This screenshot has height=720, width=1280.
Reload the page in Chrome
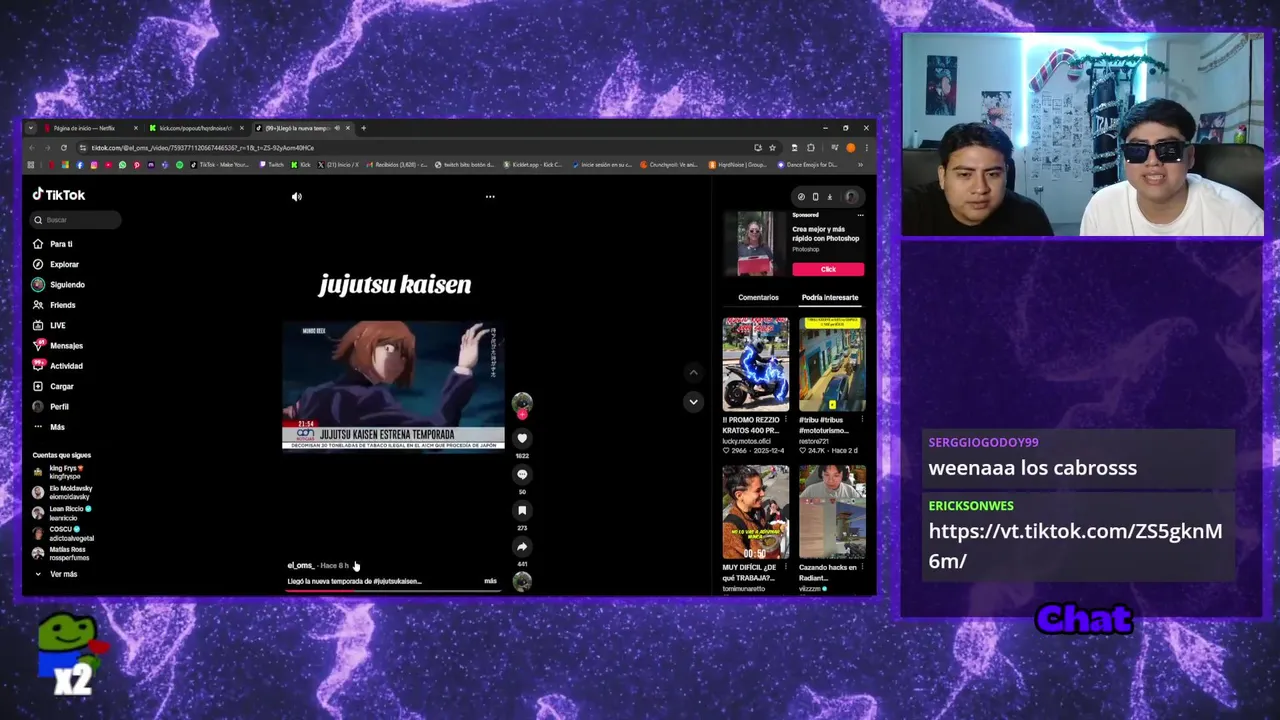[64, 148]
